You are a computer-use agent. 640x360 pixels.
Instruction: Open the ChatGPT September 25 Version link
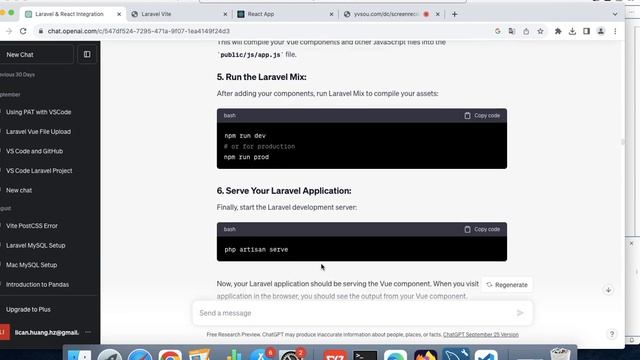481,335
